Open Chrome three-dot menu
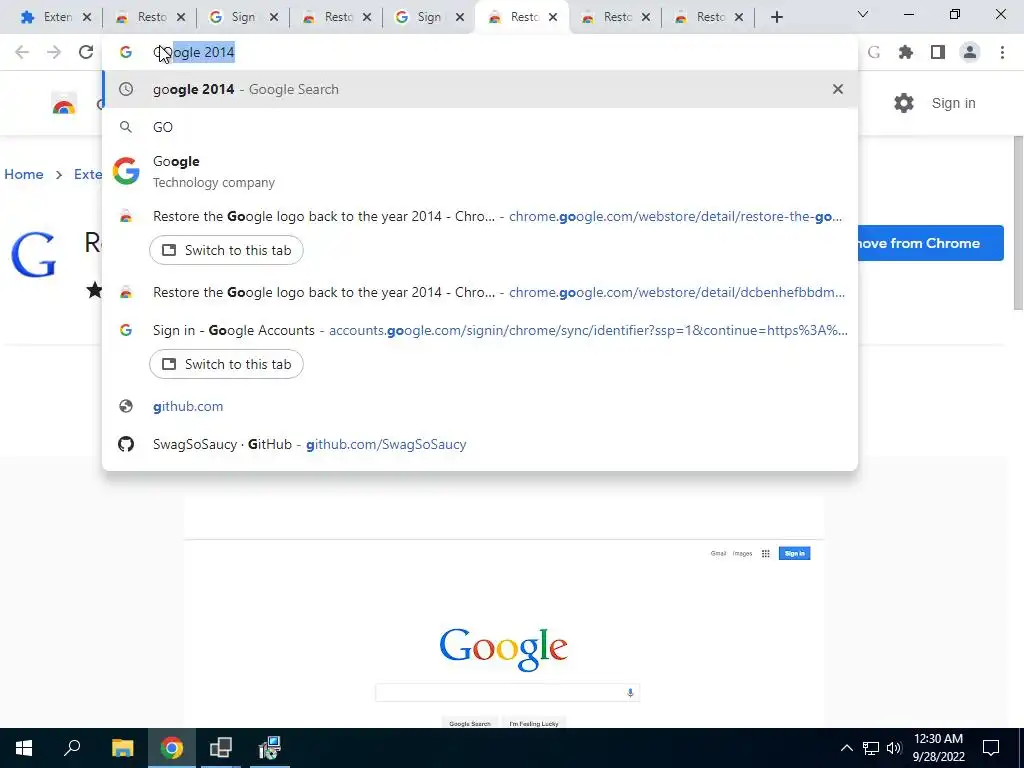 [x=1002, y=52]
